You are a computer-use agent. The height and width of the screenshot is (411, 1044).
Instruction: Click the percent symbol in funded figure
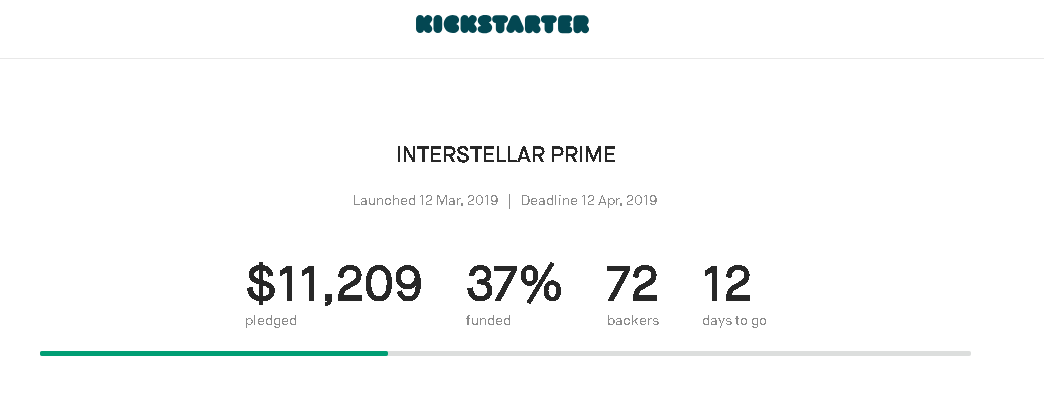(x=541, y=285)
